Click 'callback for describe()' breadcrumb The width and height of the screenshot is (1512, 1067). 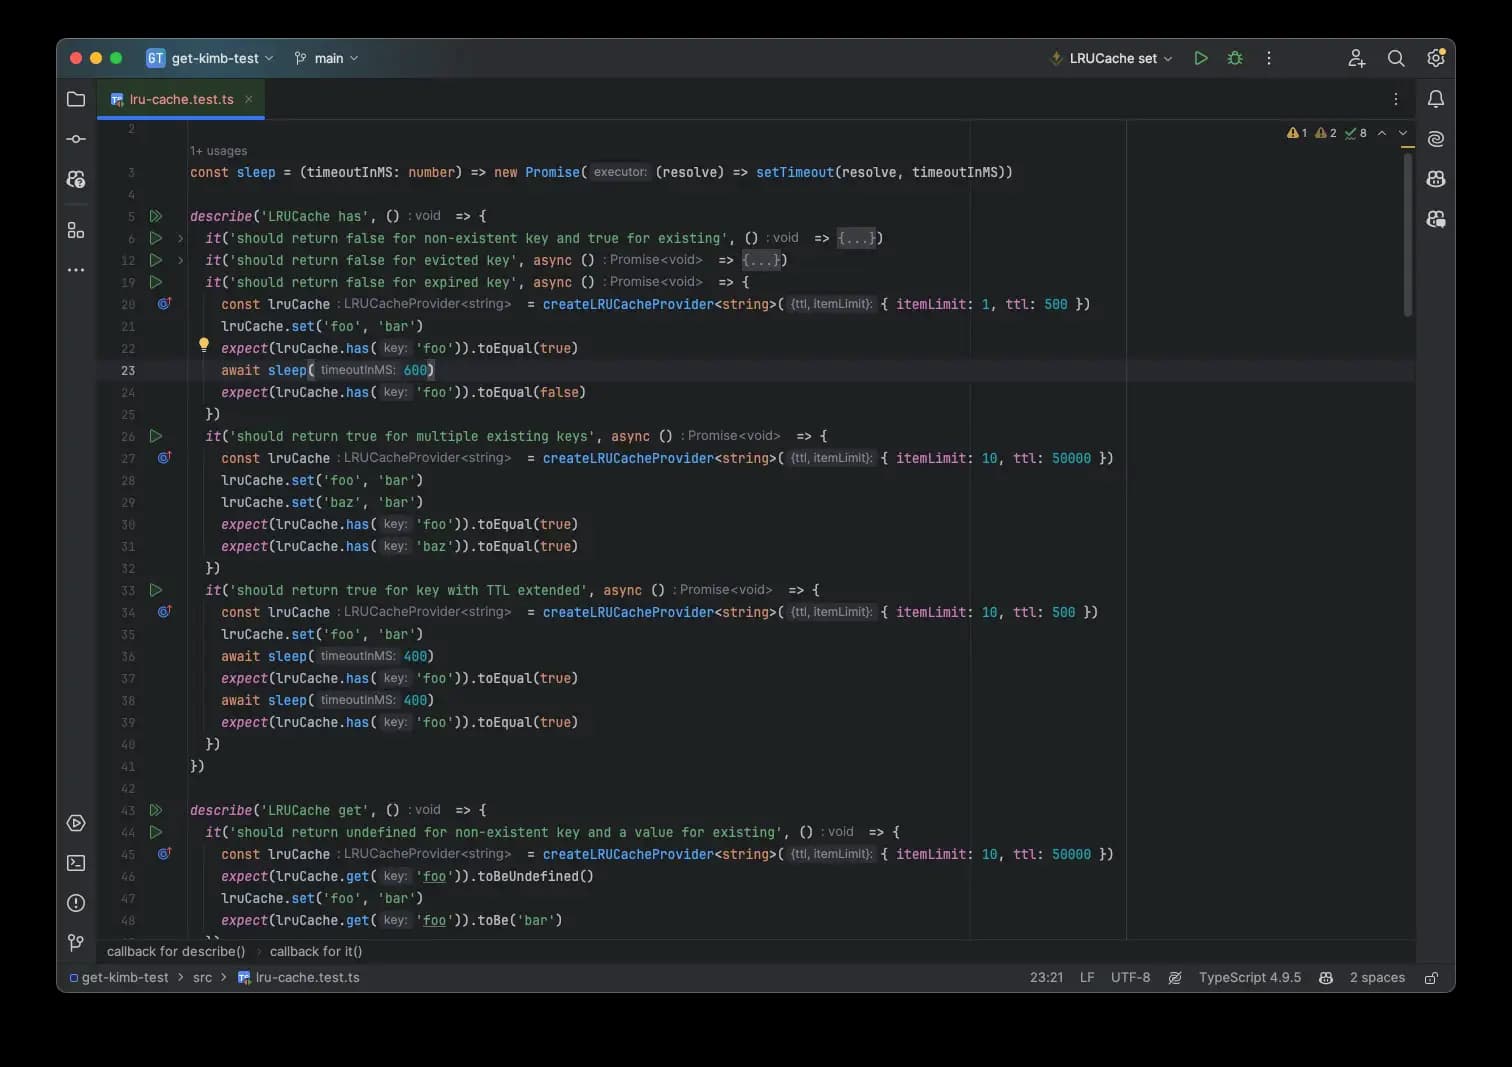click(176, 952)
